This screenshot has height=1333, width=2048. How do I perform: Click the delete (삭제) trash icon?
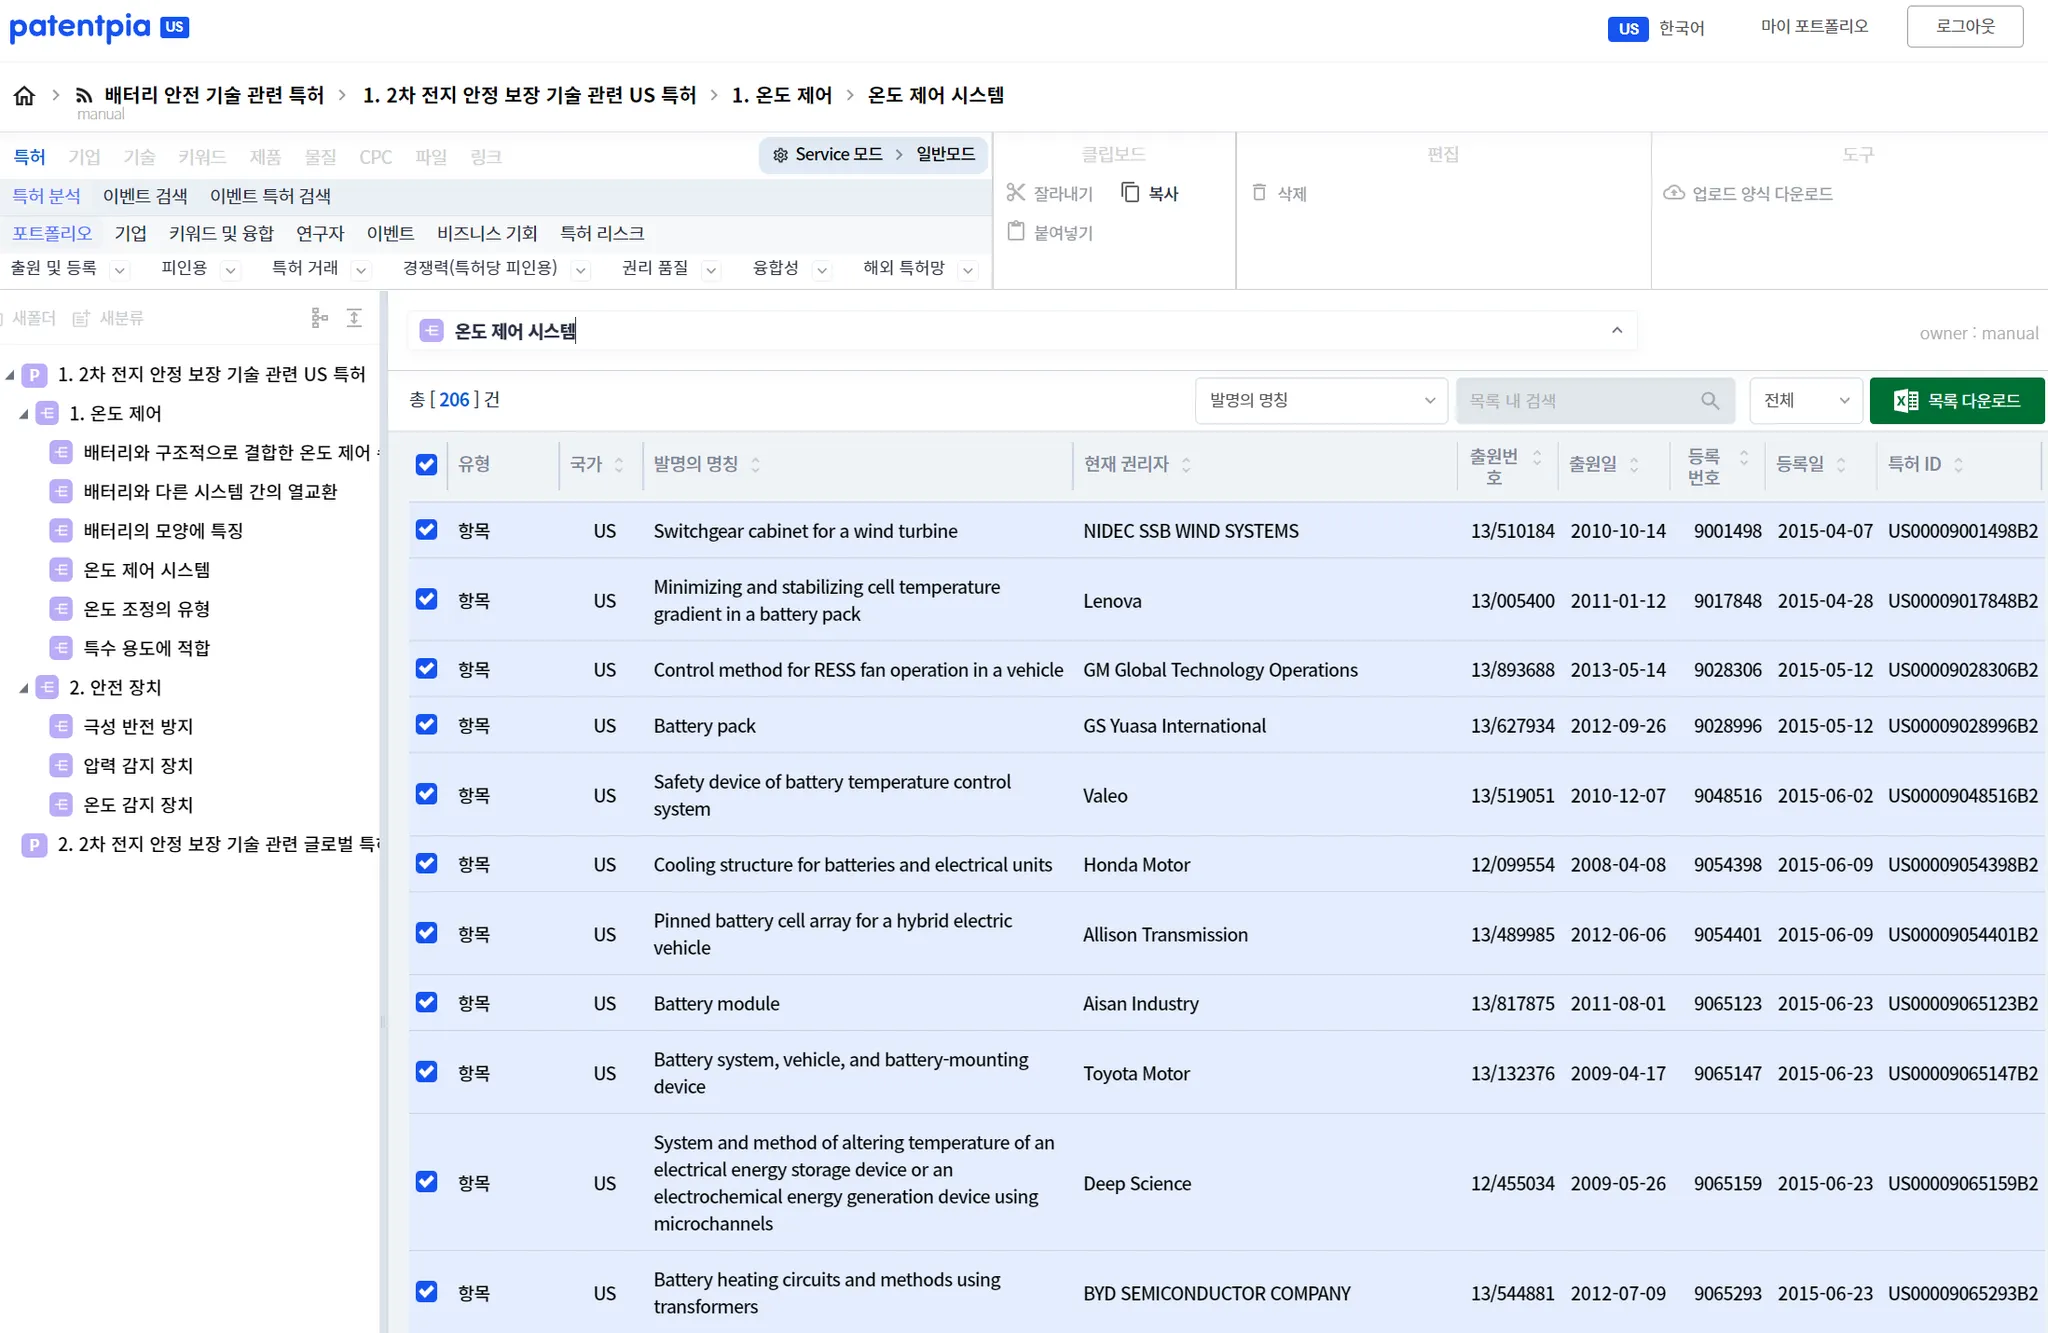click(1259, 192)
